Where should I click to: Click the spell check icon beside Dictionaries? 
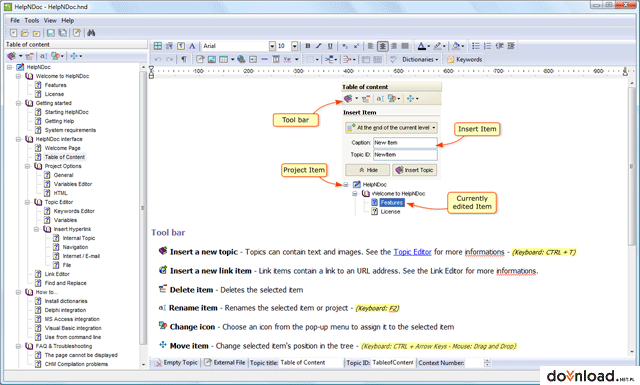pyautogui.click(x=393, y=60)
